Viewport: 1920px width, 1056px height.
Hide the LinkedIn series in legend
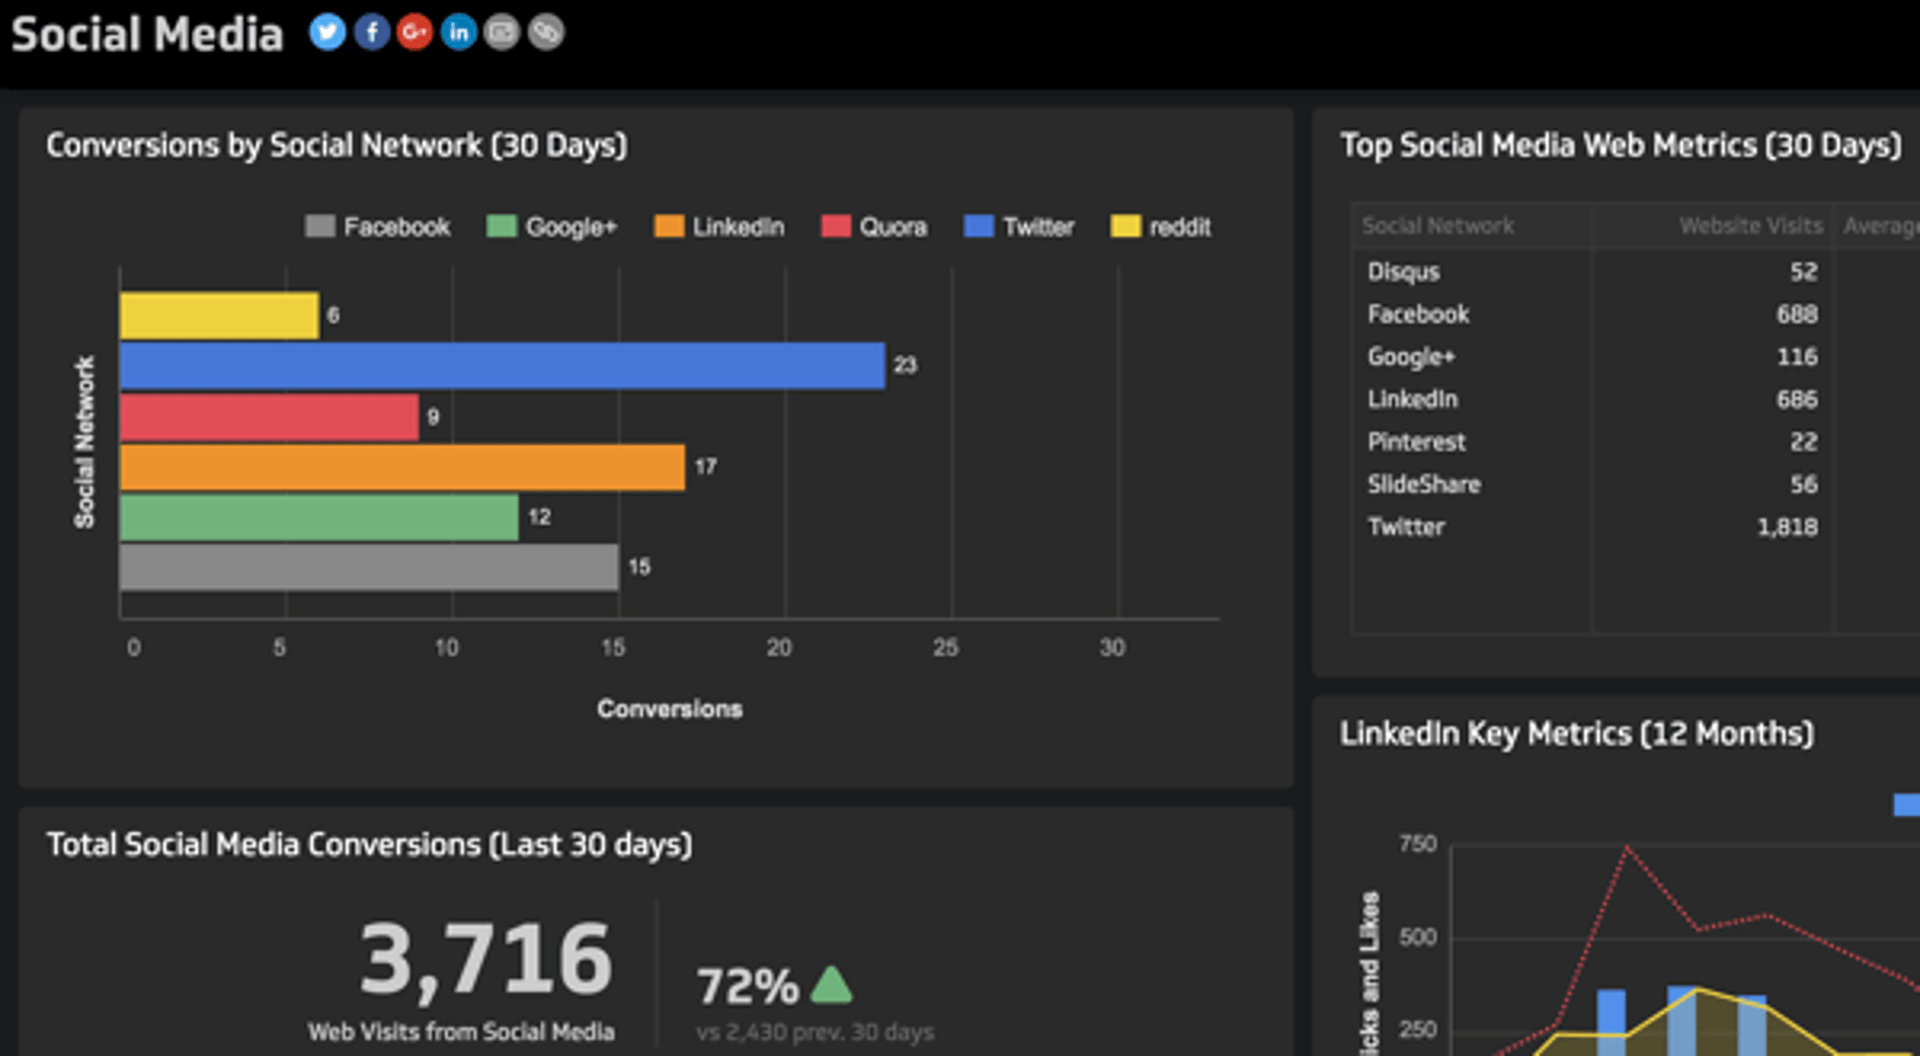click(719, 227)
